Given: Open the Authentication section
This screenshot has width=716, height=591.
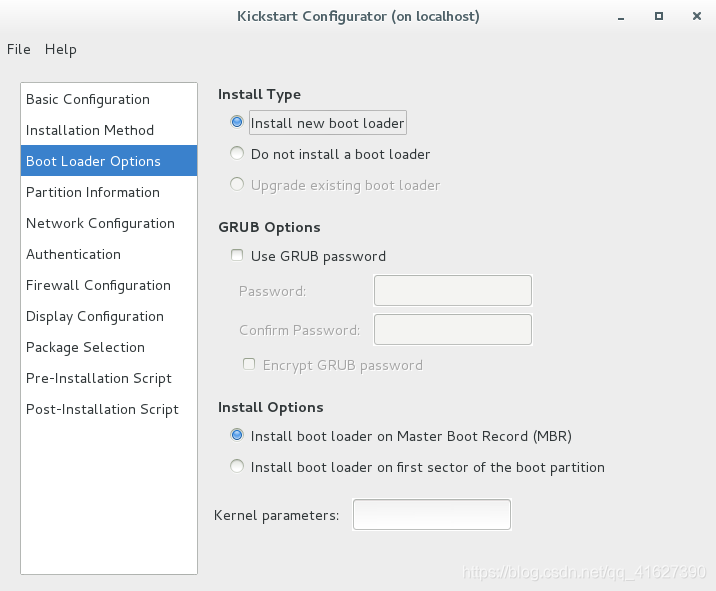Looking at the screenshot, I should pos(109,254).
